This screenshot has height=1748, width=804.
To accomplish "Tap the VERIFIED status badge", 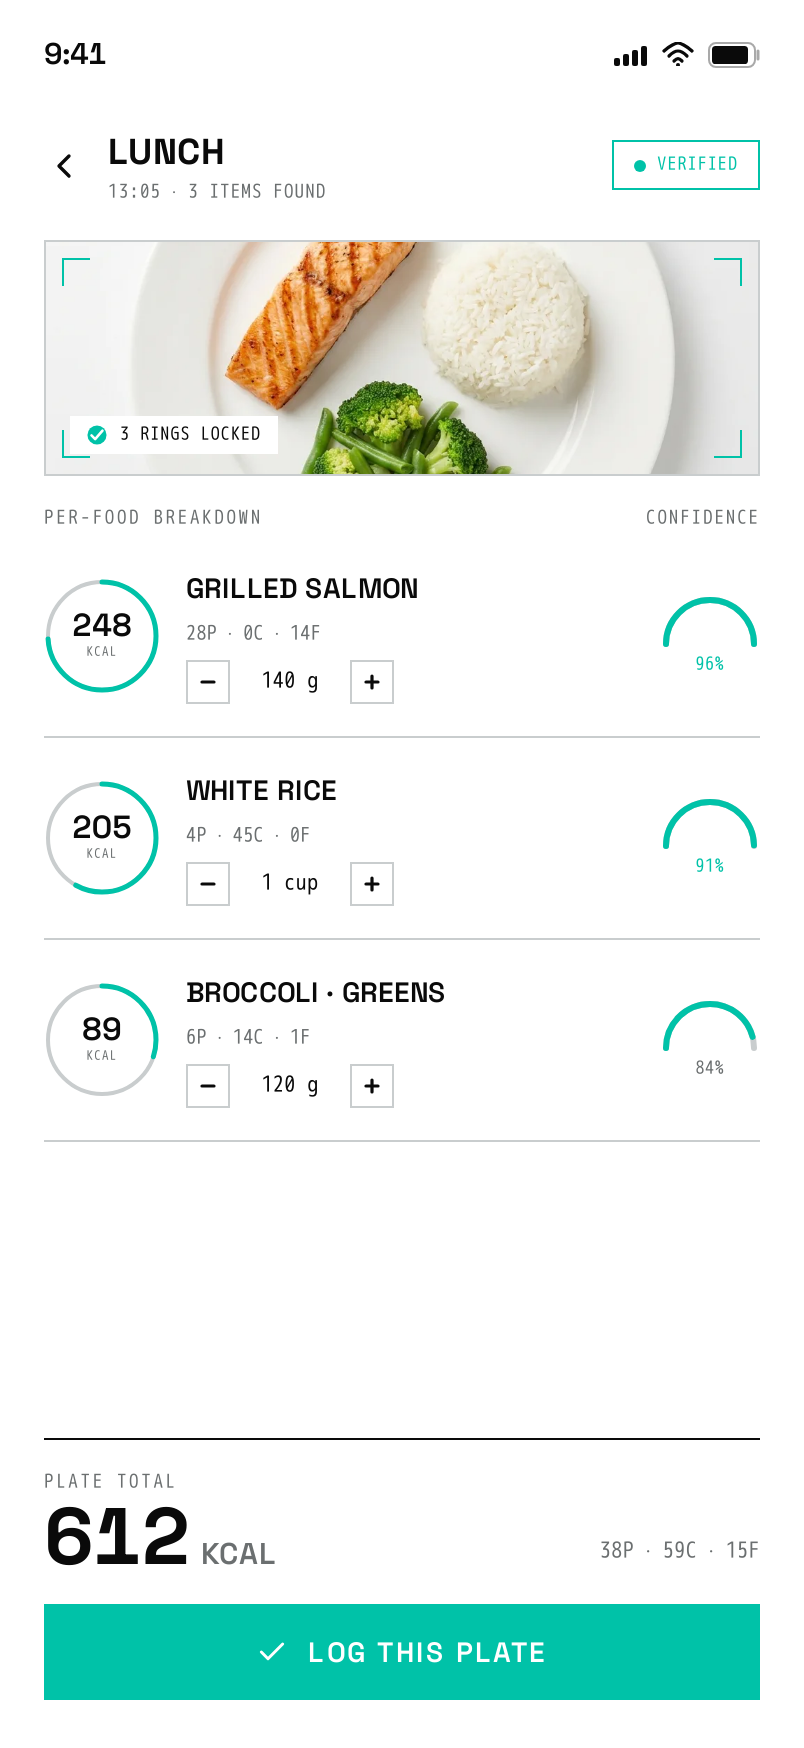I will [686, 165].
